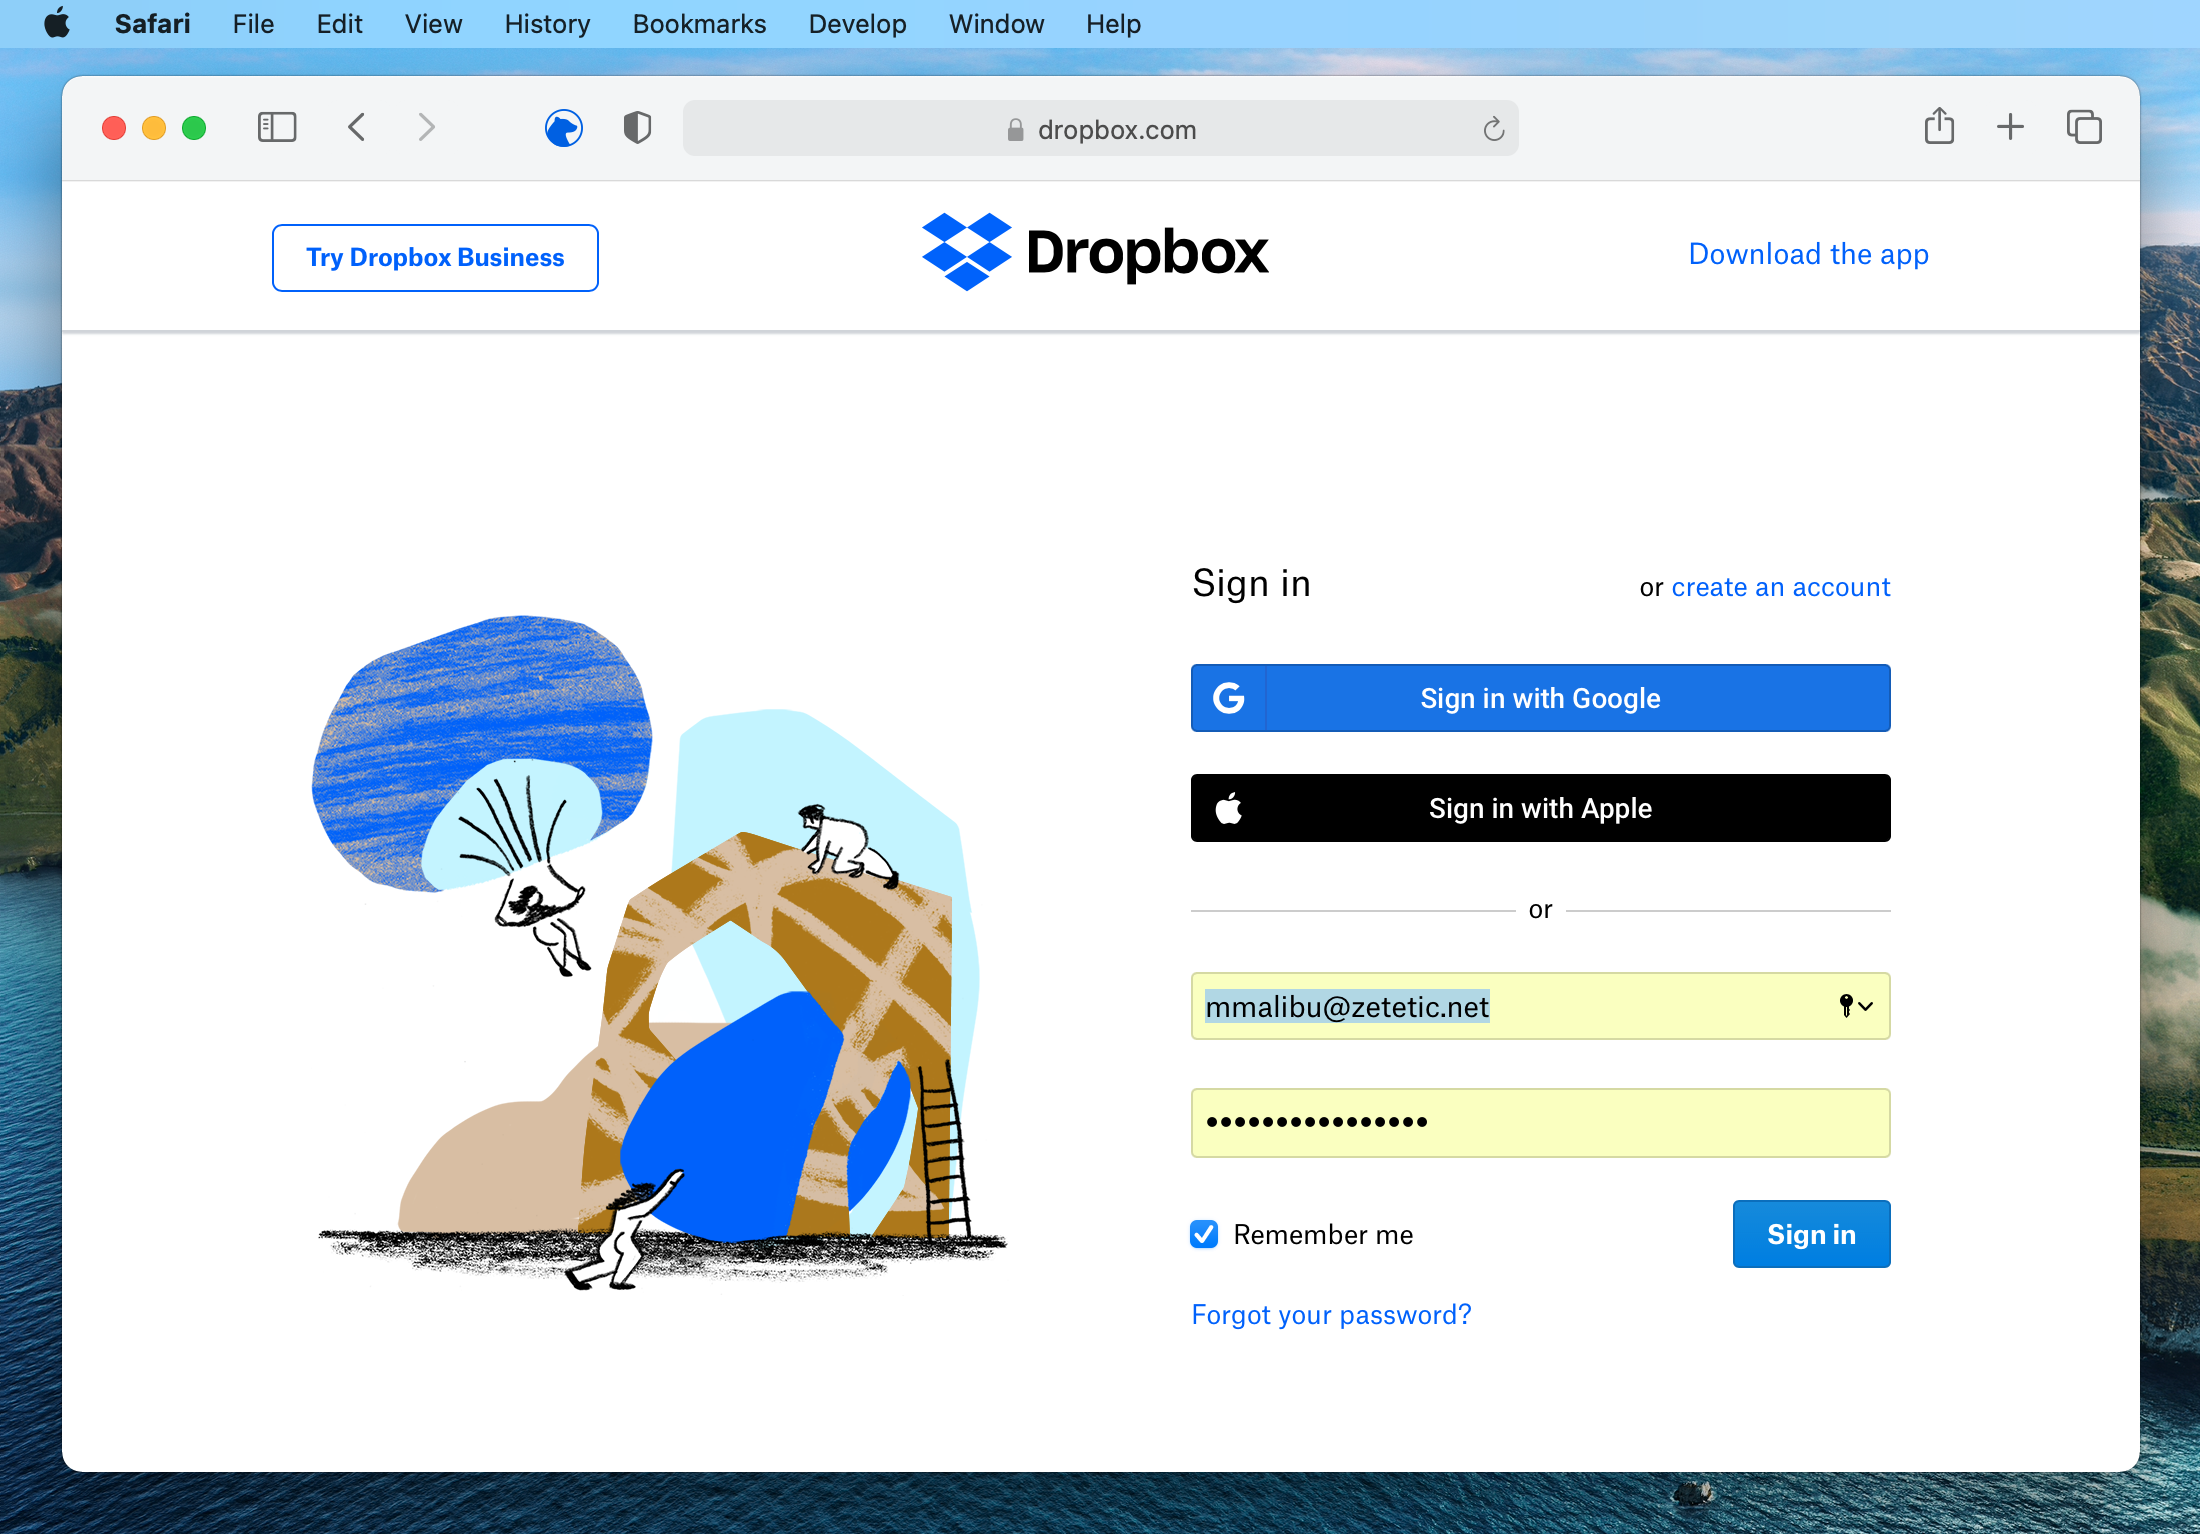Viewport: 2200px width, 1534px height.
Task: Open the File menu
Action: [x=253, y=24]
